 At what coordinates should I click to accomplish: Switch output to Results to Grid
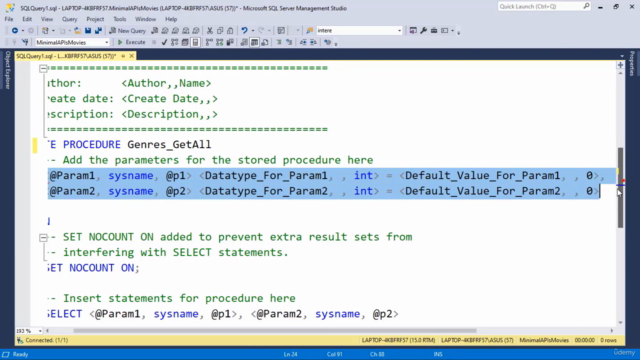tap(254, 42)
